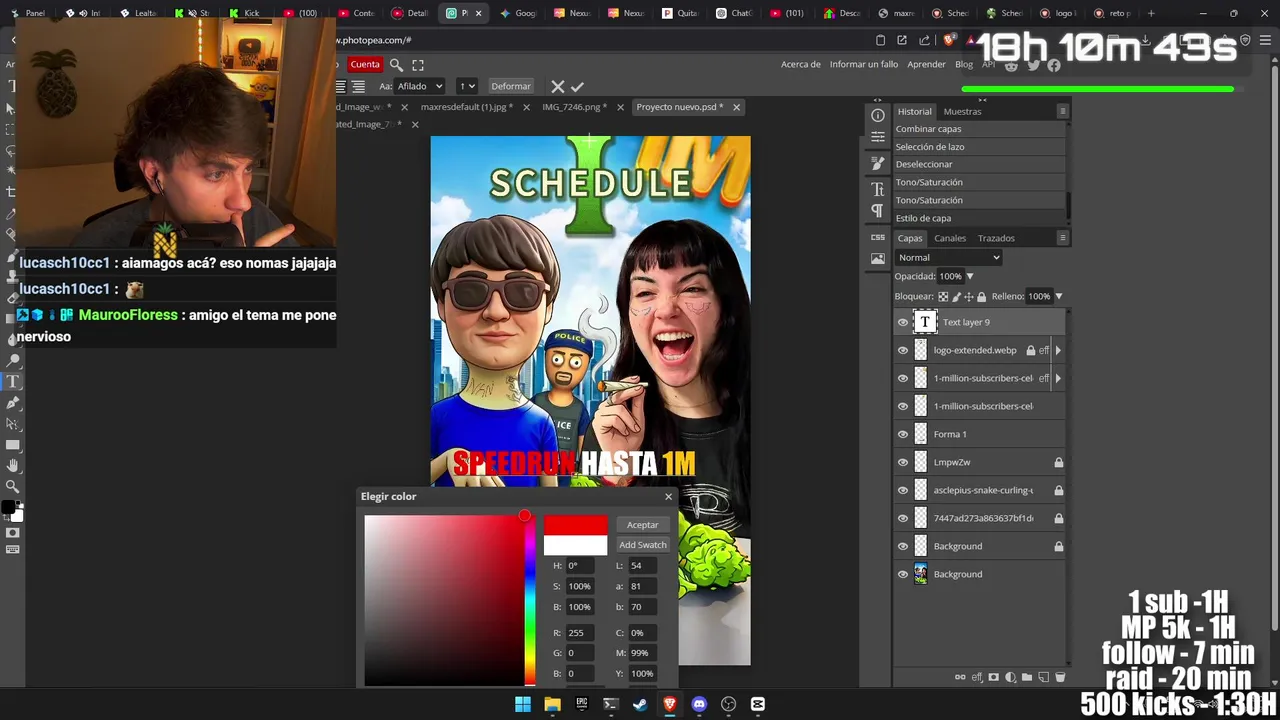Switch to the Trazados tab
The width and height of the screenshot is (1280, 720).
pyautogui.click(x=996, y=238)
